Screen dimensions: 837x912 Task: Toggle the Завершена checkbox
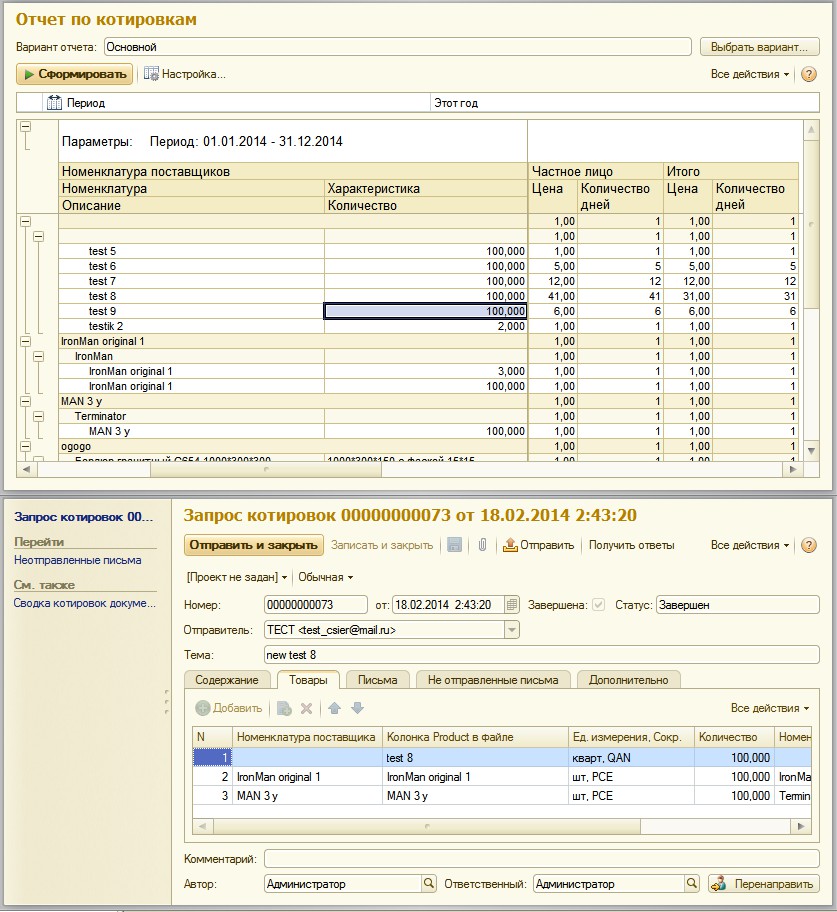pyautogui.click(x=599, y=604)
